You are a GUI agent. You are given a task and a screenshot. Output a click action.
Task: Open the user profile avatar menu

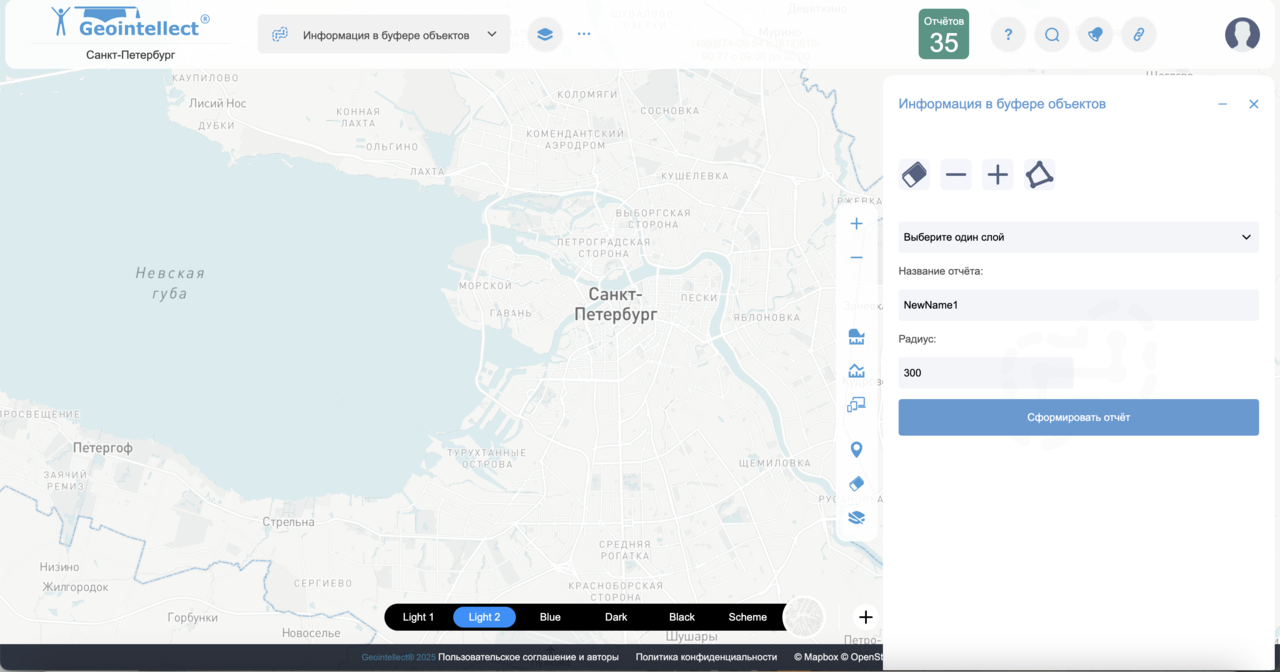(x=1242, y=35)
